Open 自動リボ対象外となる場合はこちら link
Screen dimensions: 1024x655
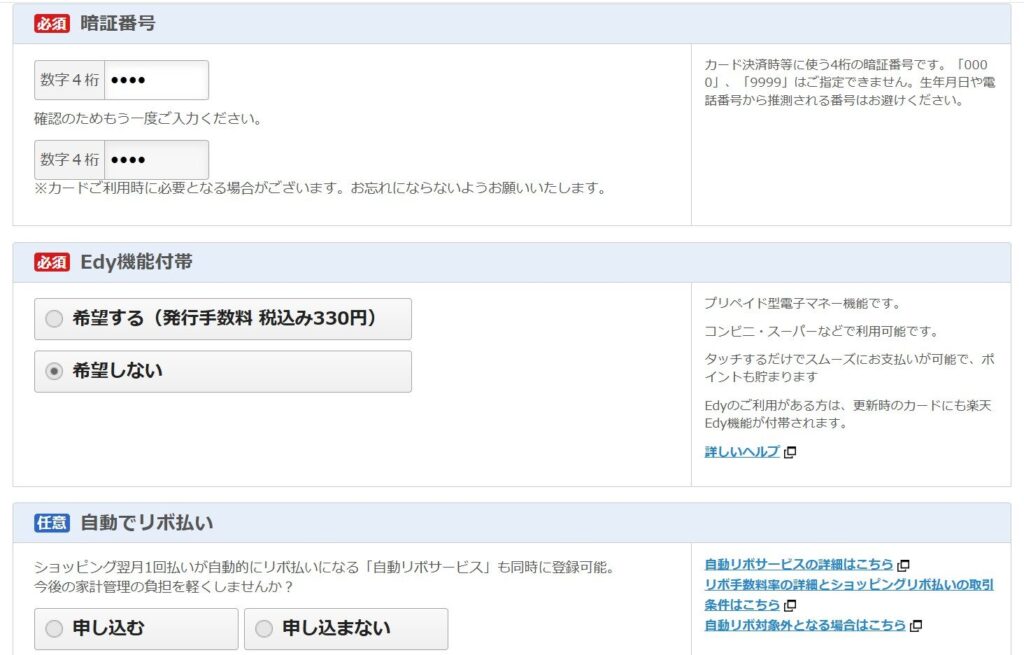[x=805, y=625]
